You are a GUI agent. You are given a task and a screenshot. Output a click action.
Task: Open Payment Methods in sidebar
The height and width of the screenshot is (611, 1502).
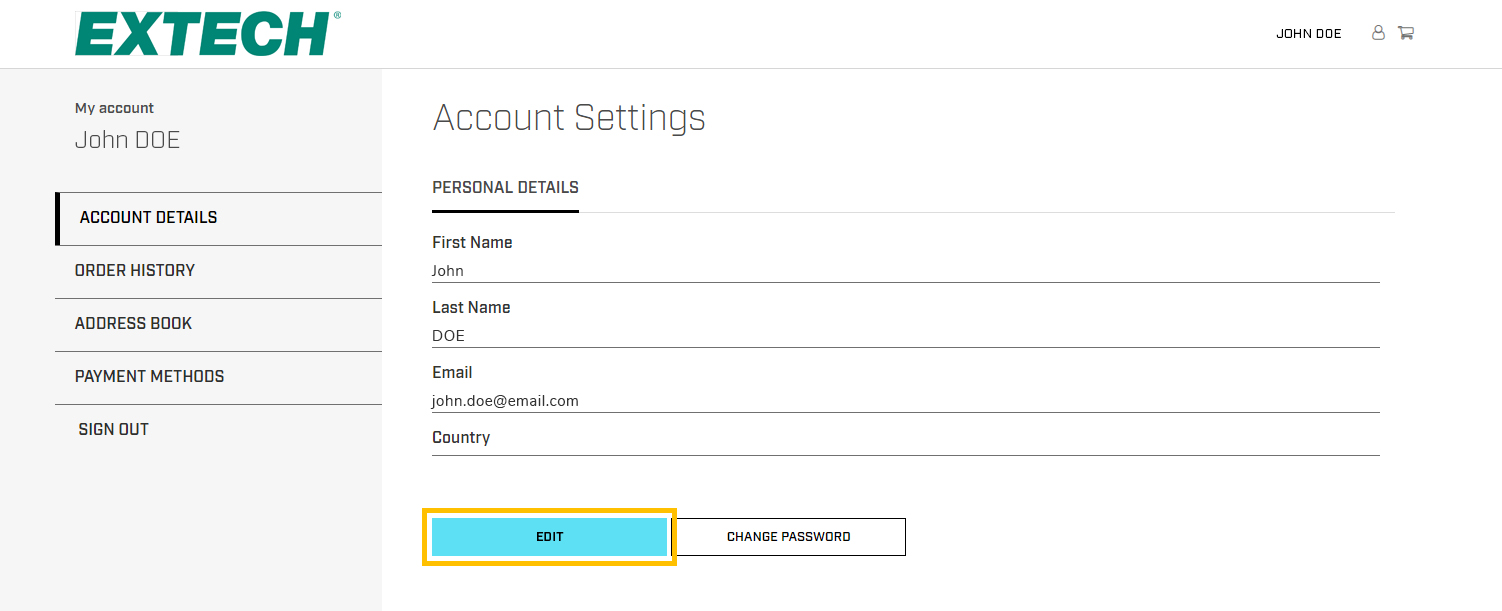click(149, 377)
